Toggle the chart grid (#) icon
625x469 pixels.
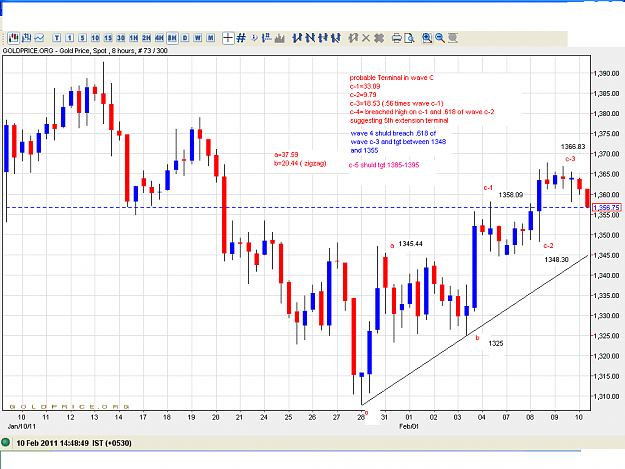coord(241,38)
